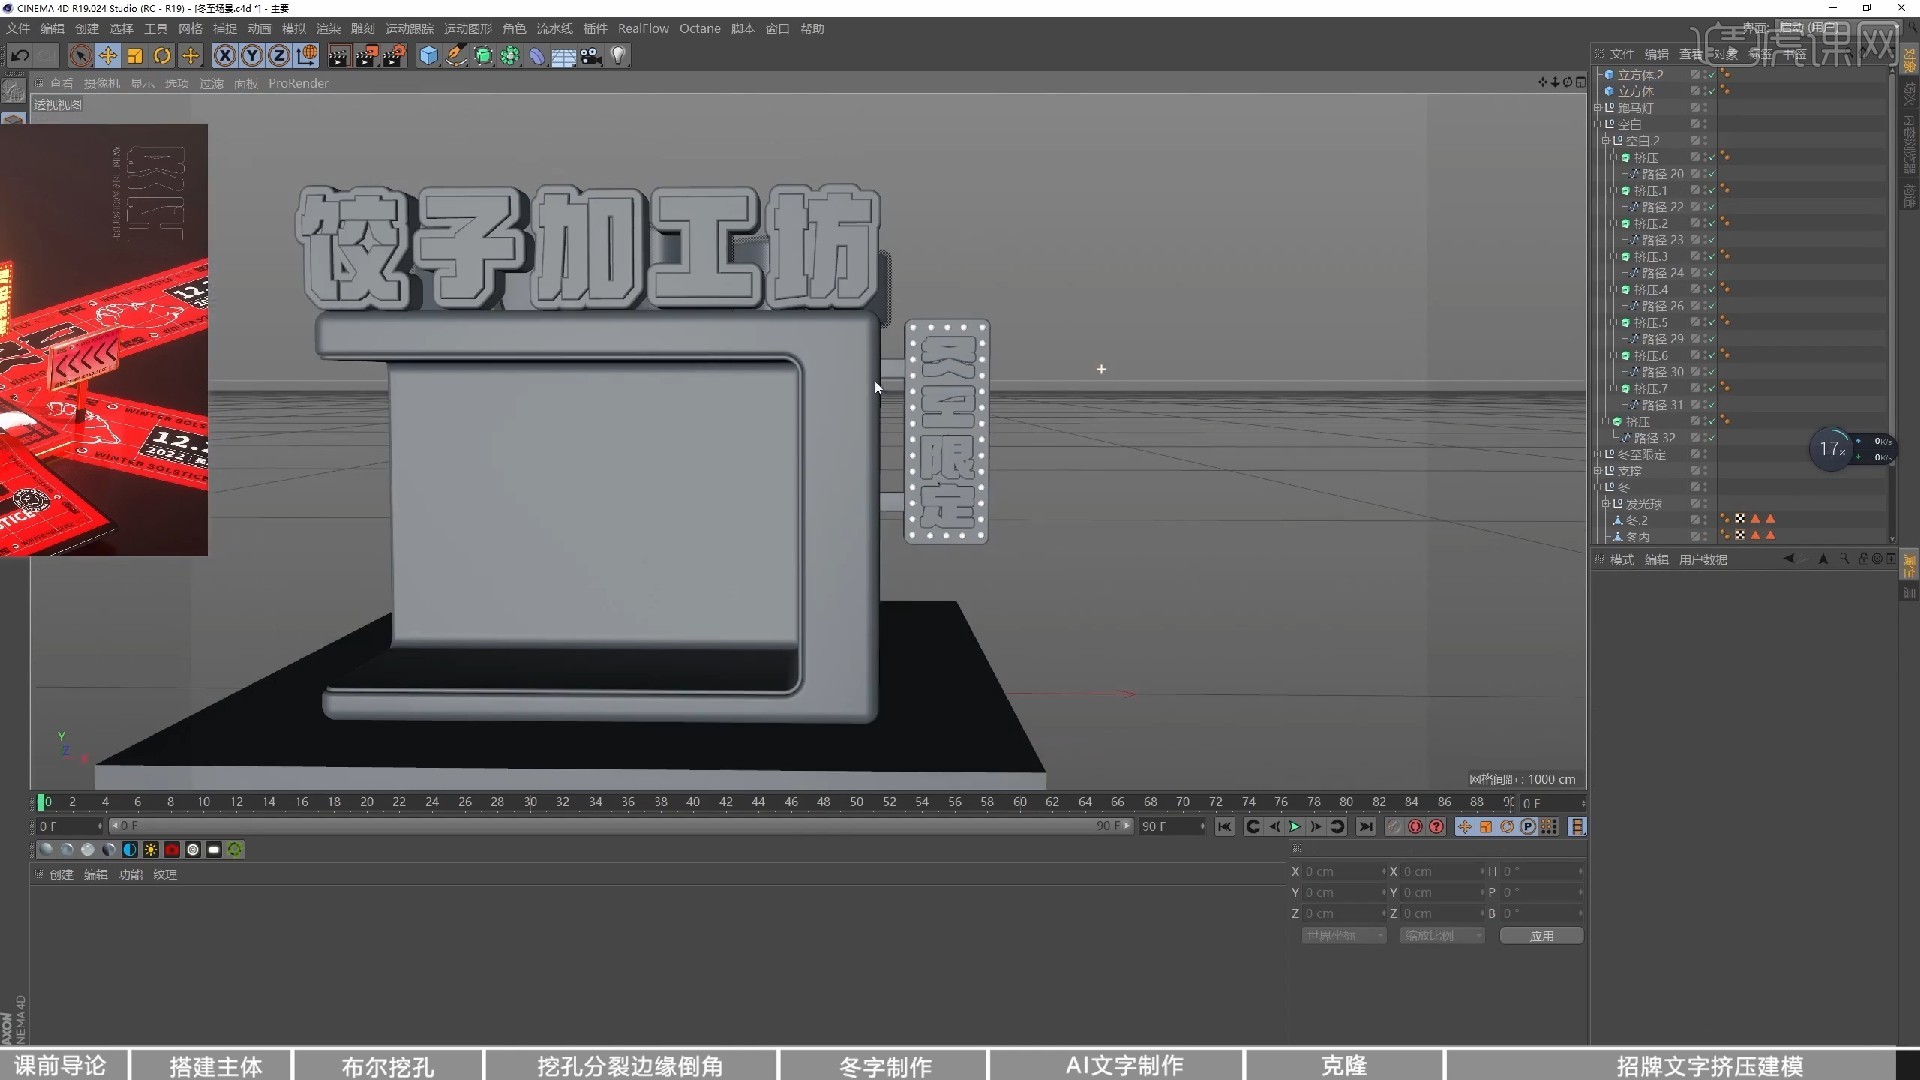Play timeline forward
The width and height of the screenshot is (1920, 1080).
(1295, 827)
